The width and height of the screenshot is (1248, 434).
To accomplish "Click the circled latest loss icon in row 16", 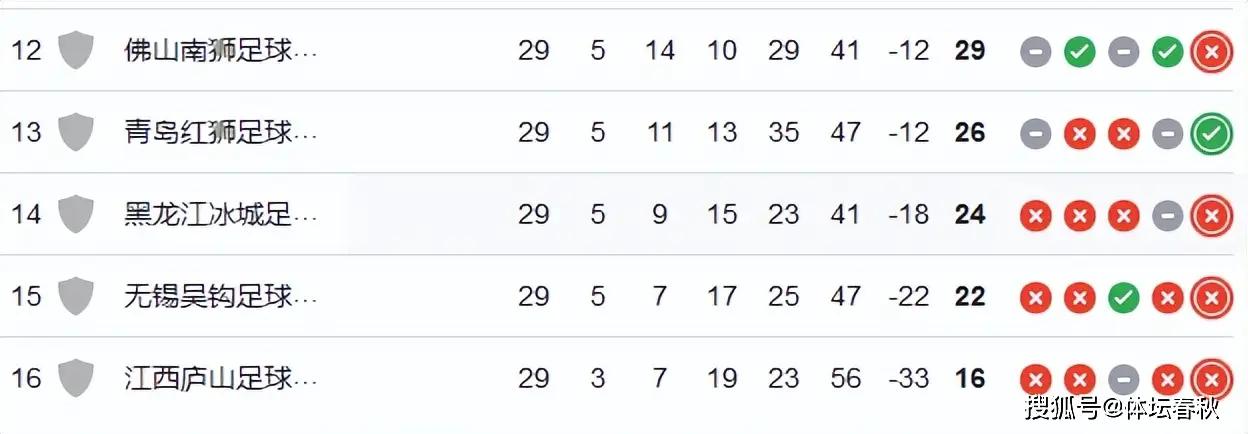I will 1211,379.
